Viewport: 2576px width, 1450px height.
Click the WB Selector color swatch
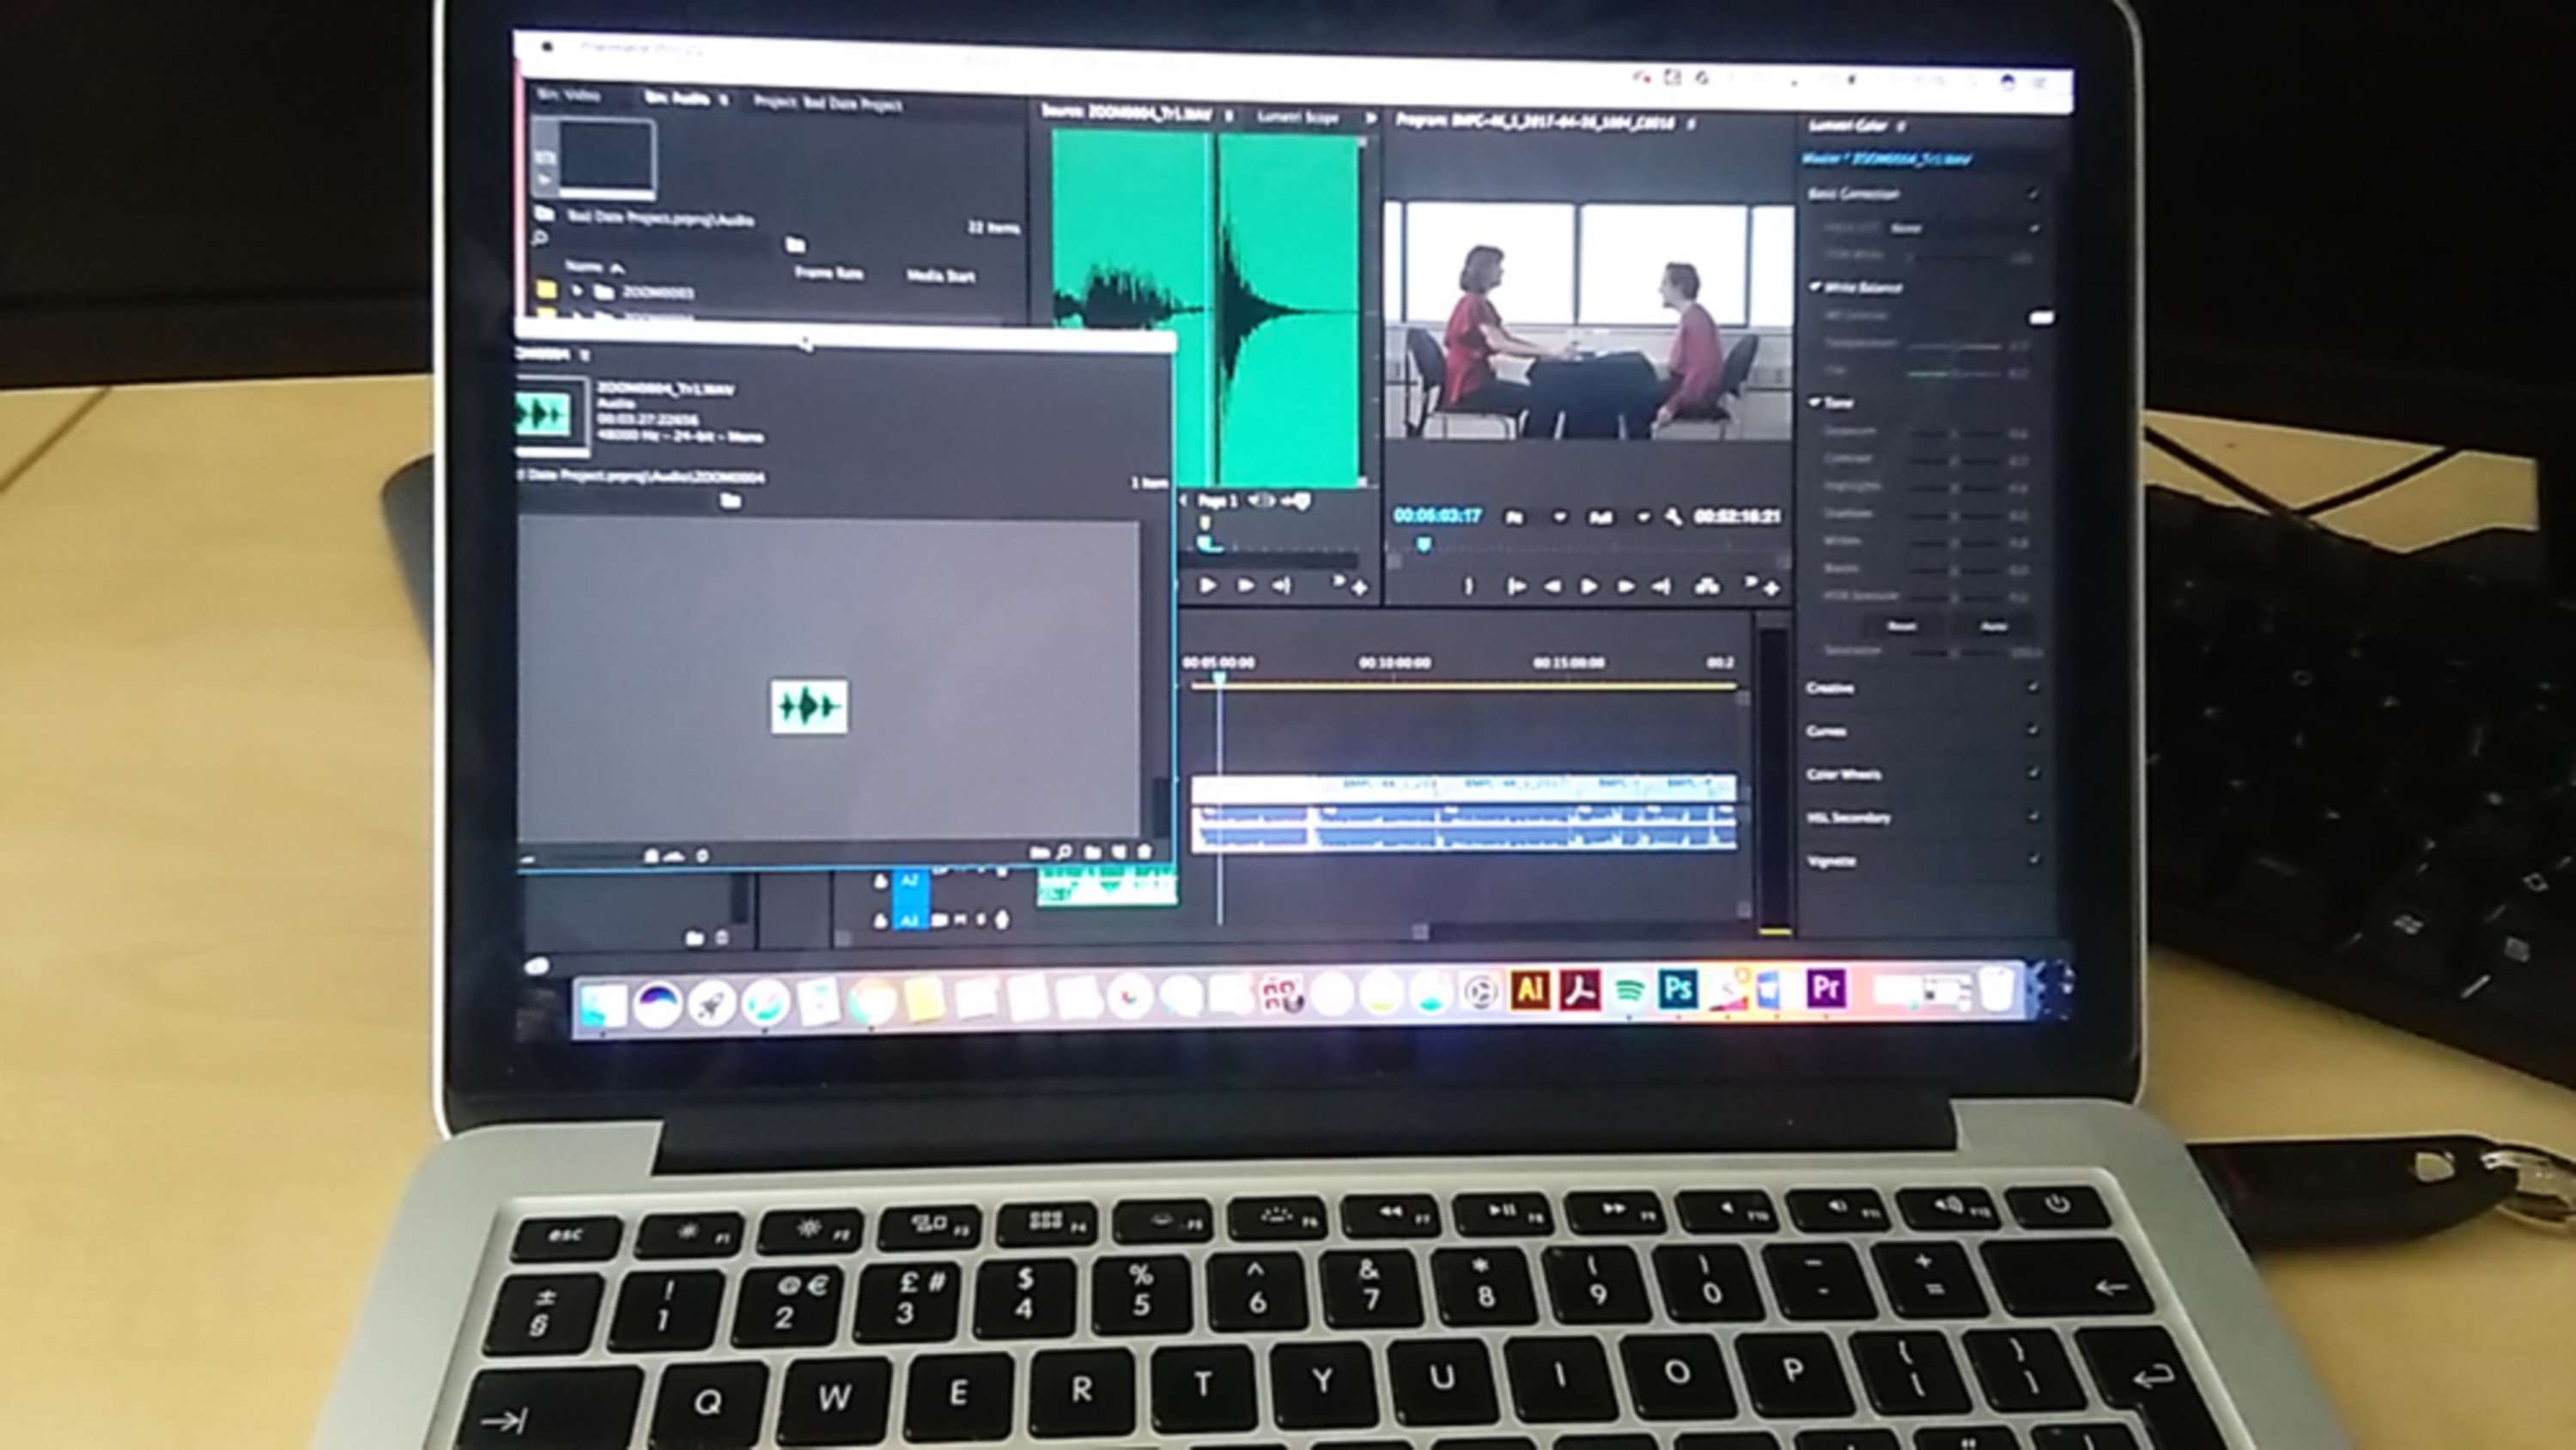click(x=2041, y=317)
